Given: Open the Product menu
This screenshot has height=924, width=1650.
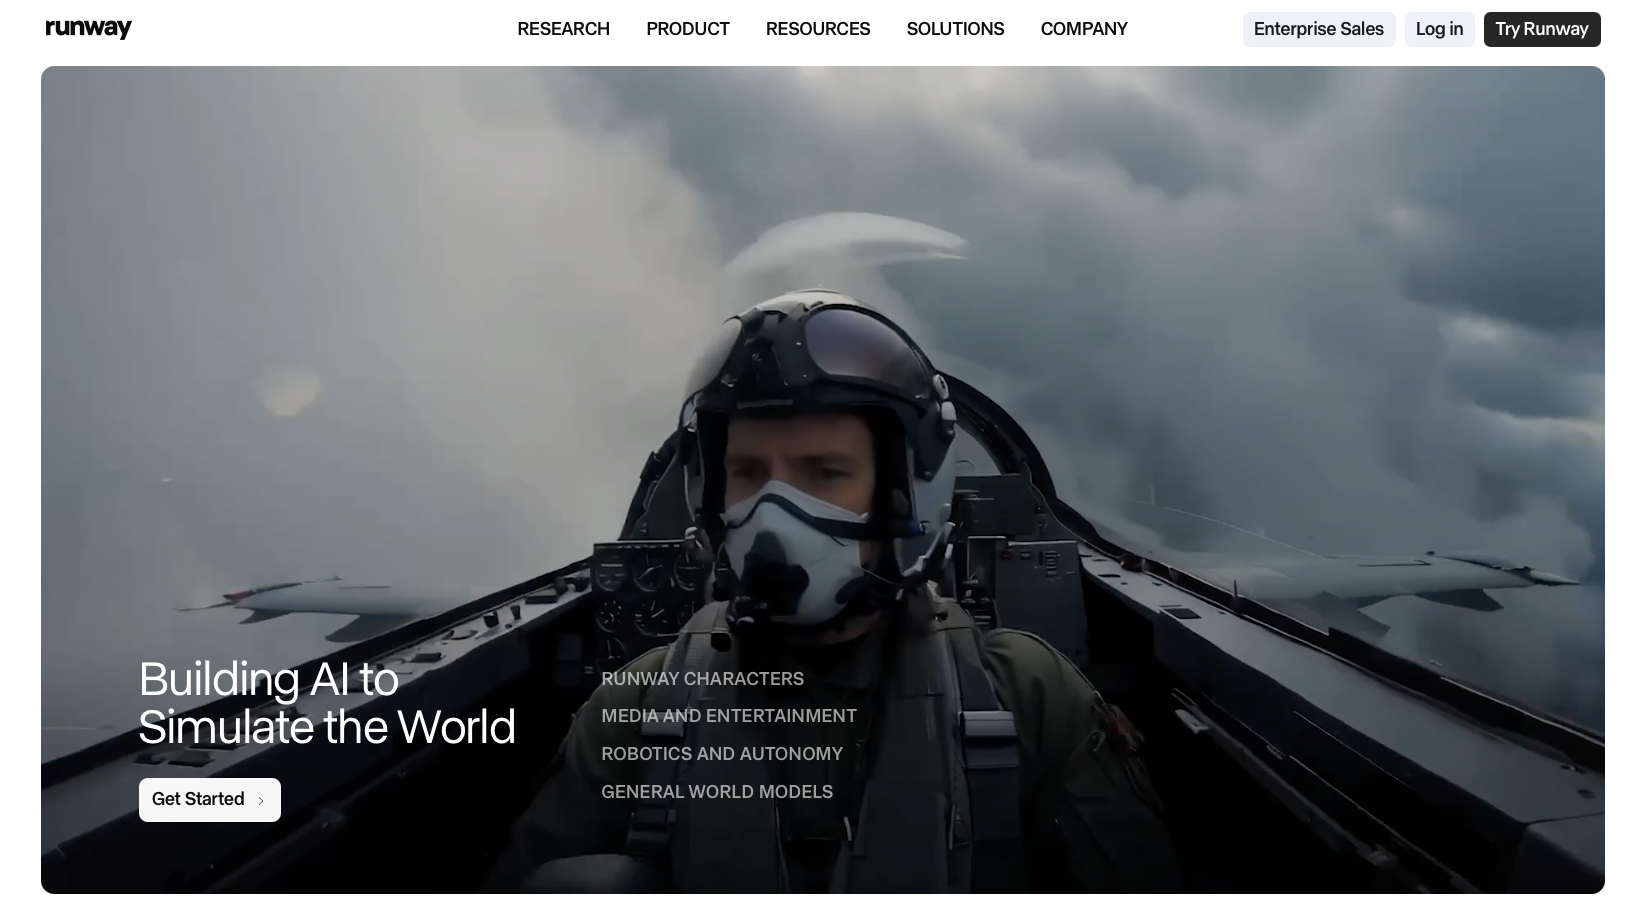Looking at the screenshot, I should (688, 29).
